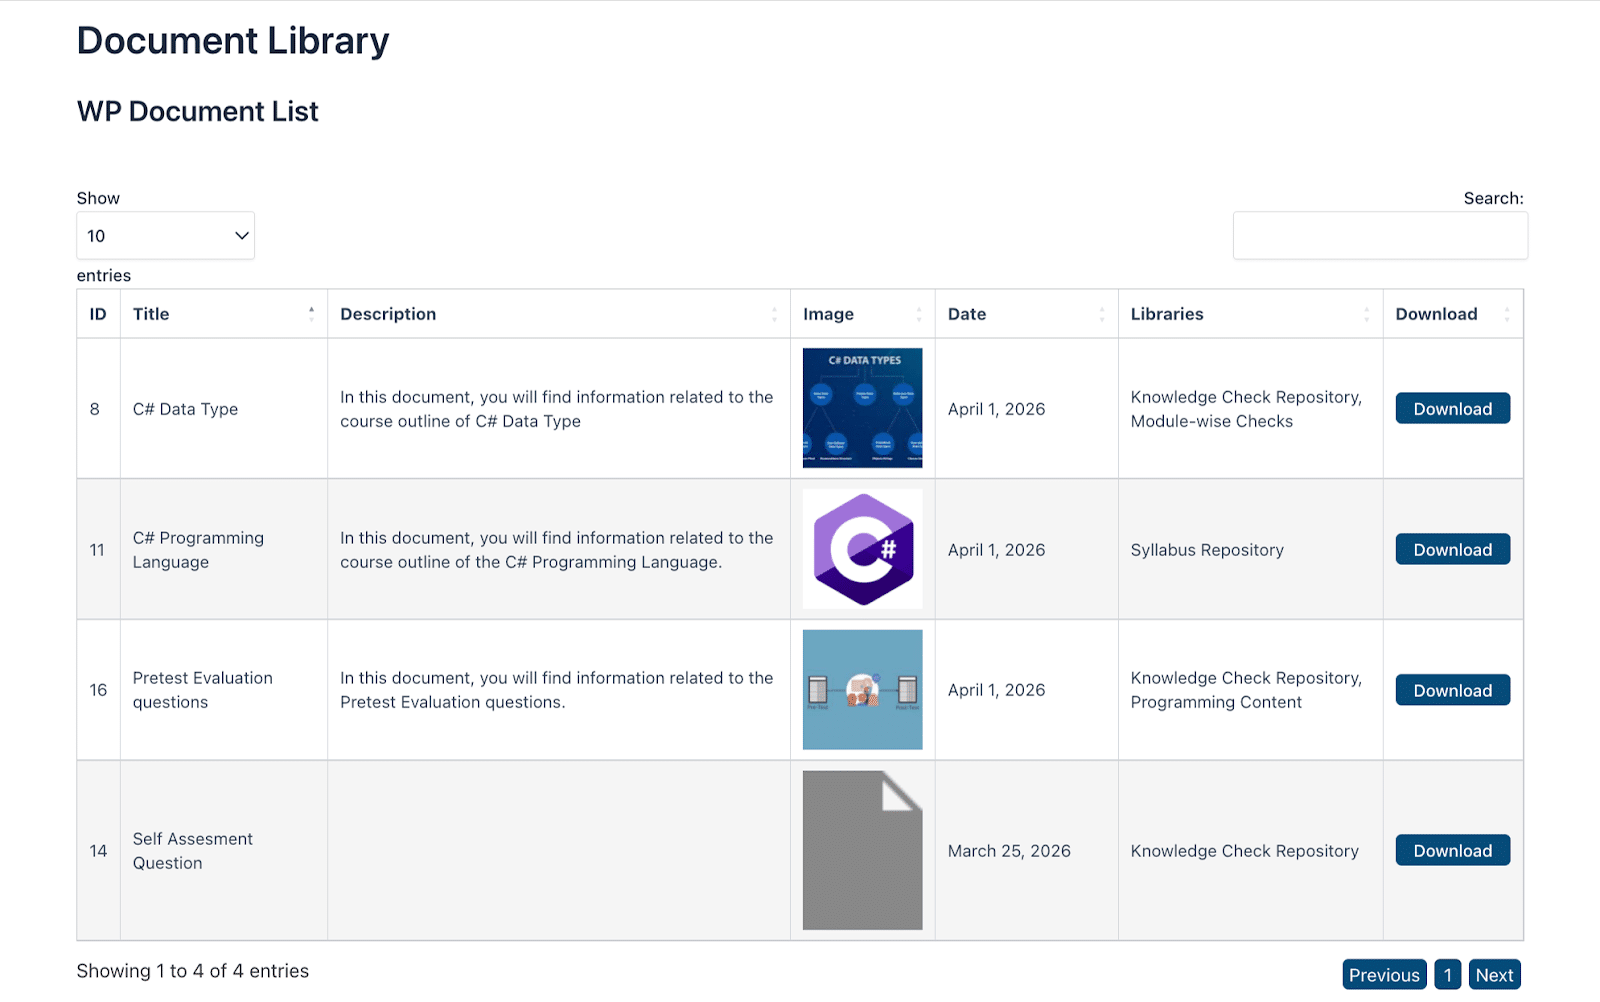Click the Pretest Evaluation description text

pos(557,690)
